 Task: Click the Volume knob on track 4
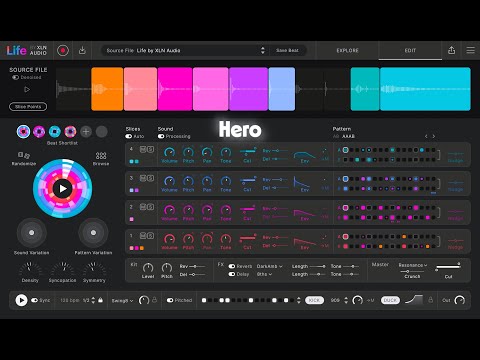click(x=170, y=152)
